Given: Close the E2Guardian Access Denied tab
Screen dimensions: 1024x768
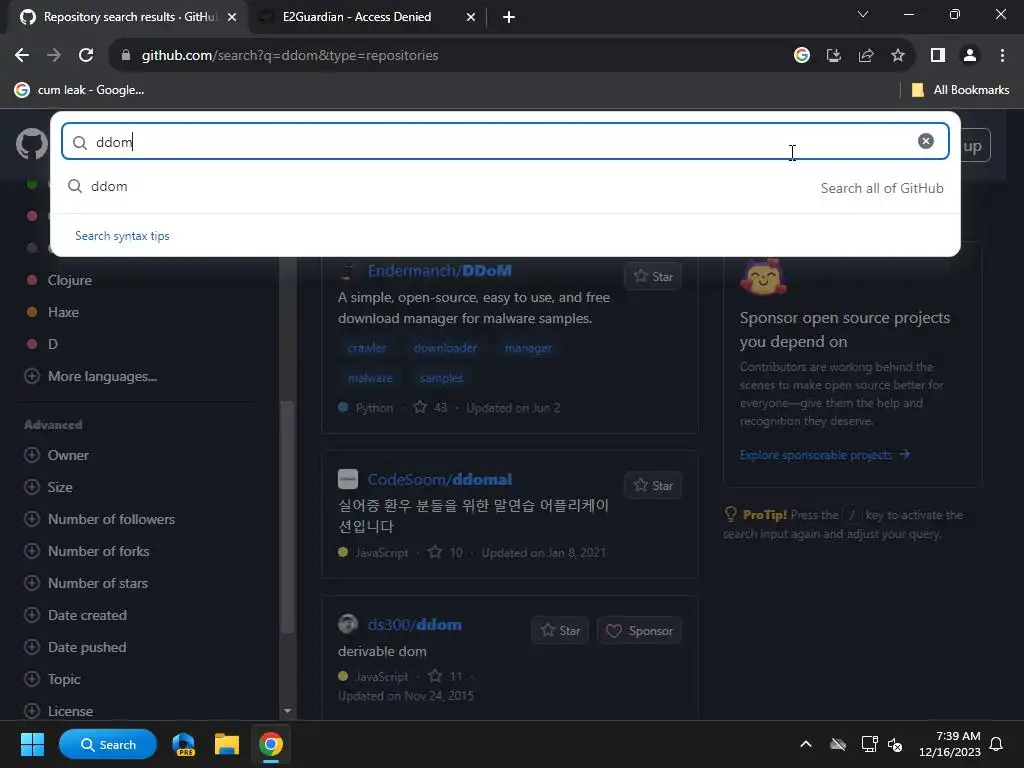Looking at the screenshot, I should click(471, 17).
